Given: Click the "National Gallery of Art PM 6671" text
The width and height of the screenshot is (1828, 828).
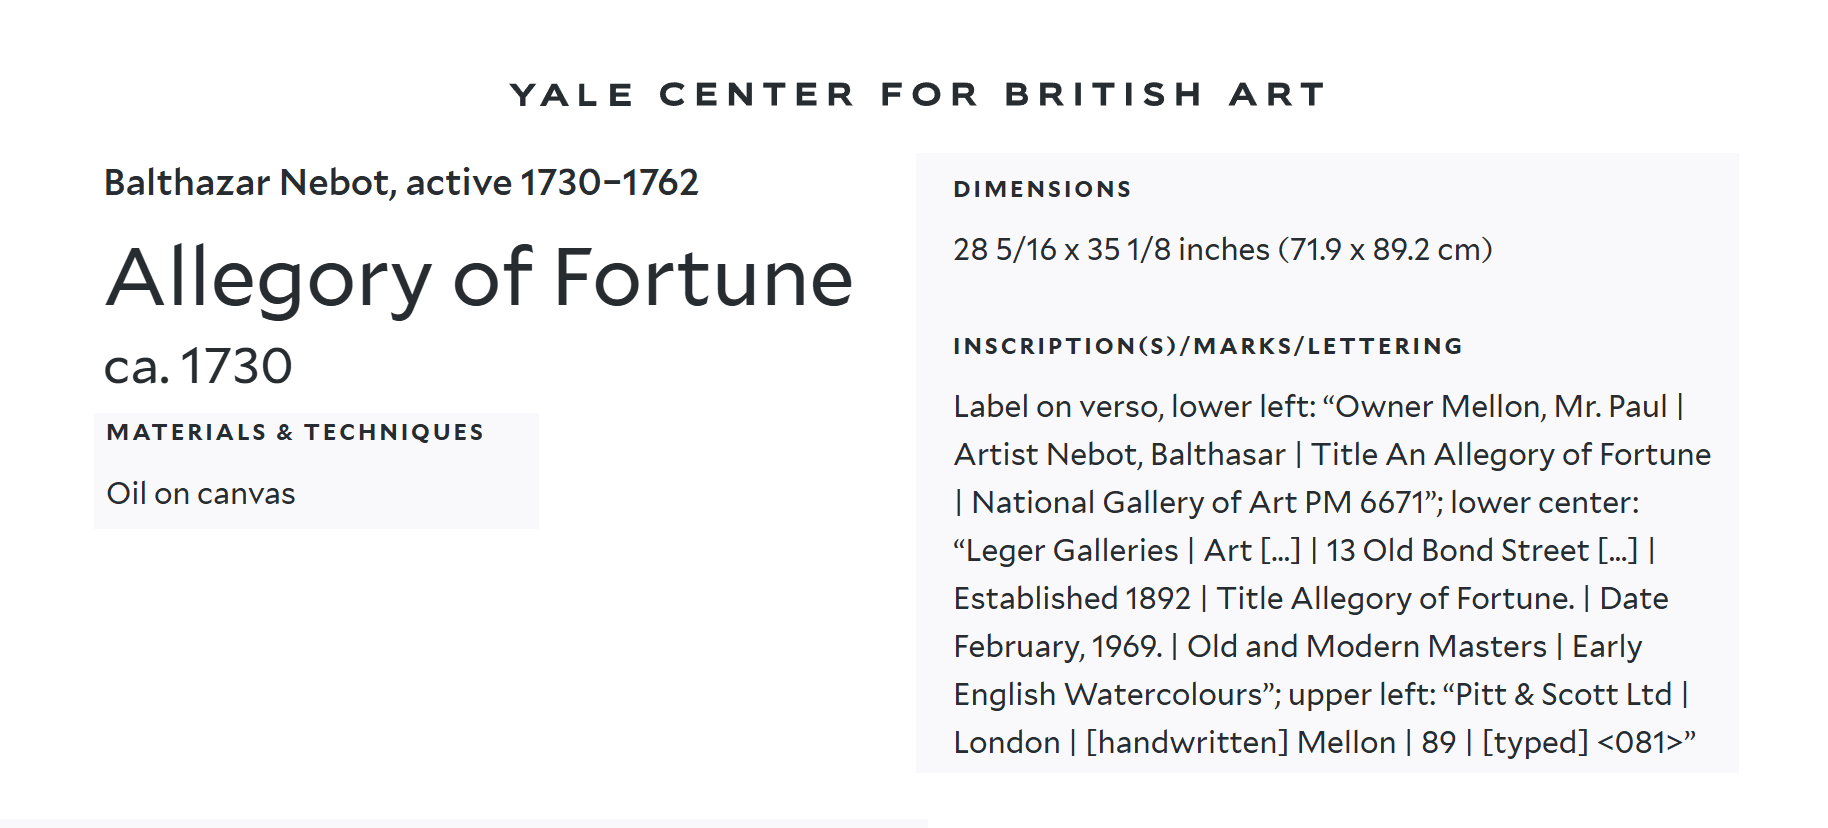Looking at the screenshot, I should tap(1198, 503).
